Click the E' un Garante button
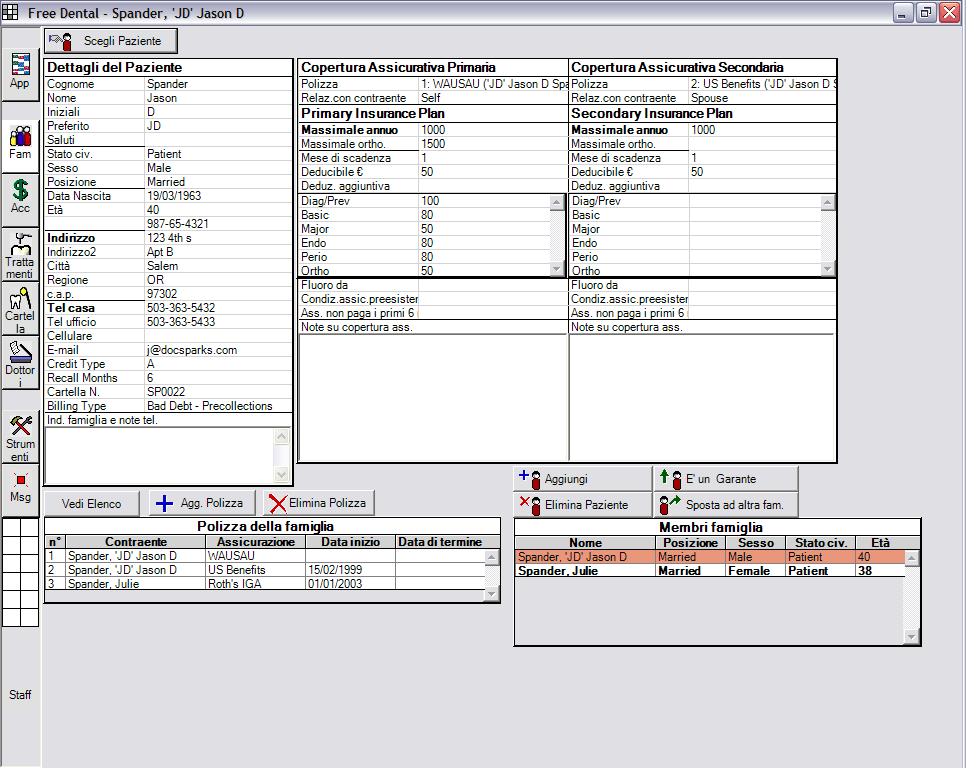This screenshot has width=966, height=768. click(726, 479)
